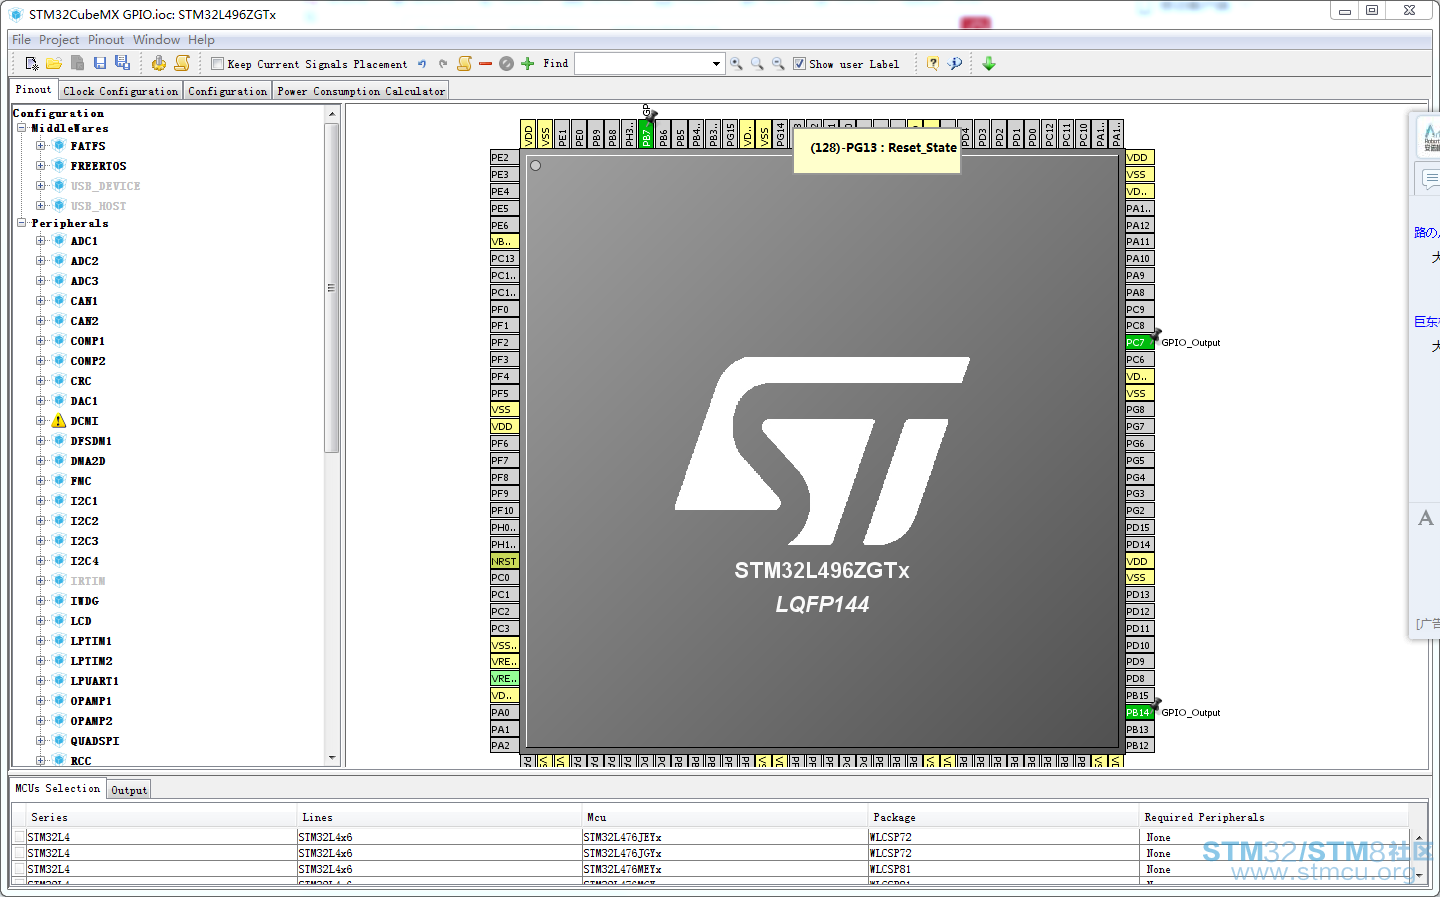Click the ADC1 peripheral icon
This screenshot has width=1440, height=897.
(x=59, y=241)
